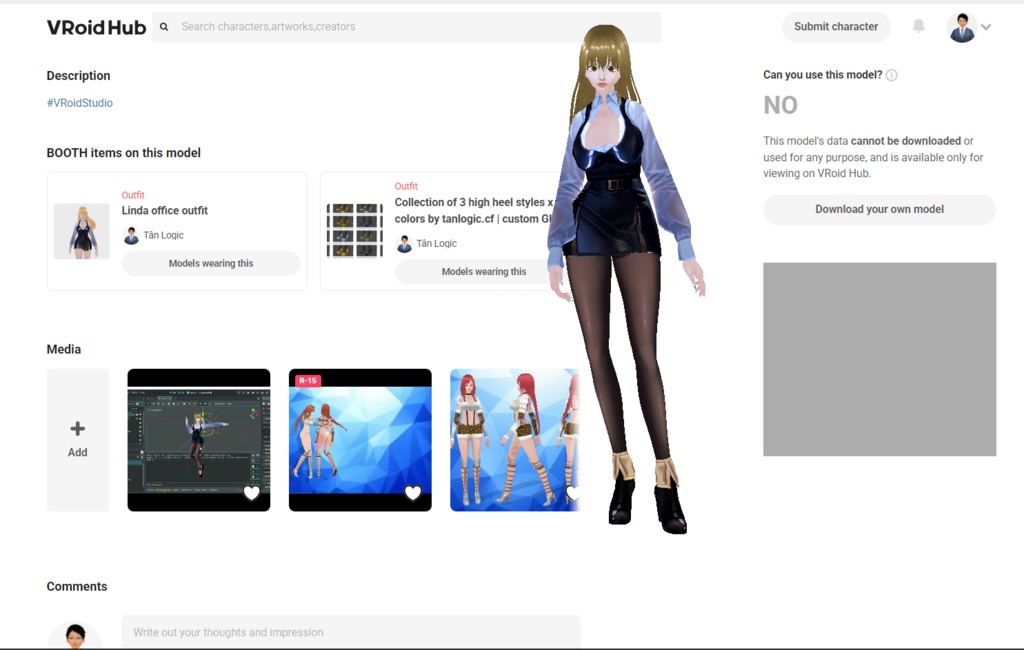Open the R-15 labeled media thumbnail
This screenshot has height=650, width=1024.
pos(360,440)
